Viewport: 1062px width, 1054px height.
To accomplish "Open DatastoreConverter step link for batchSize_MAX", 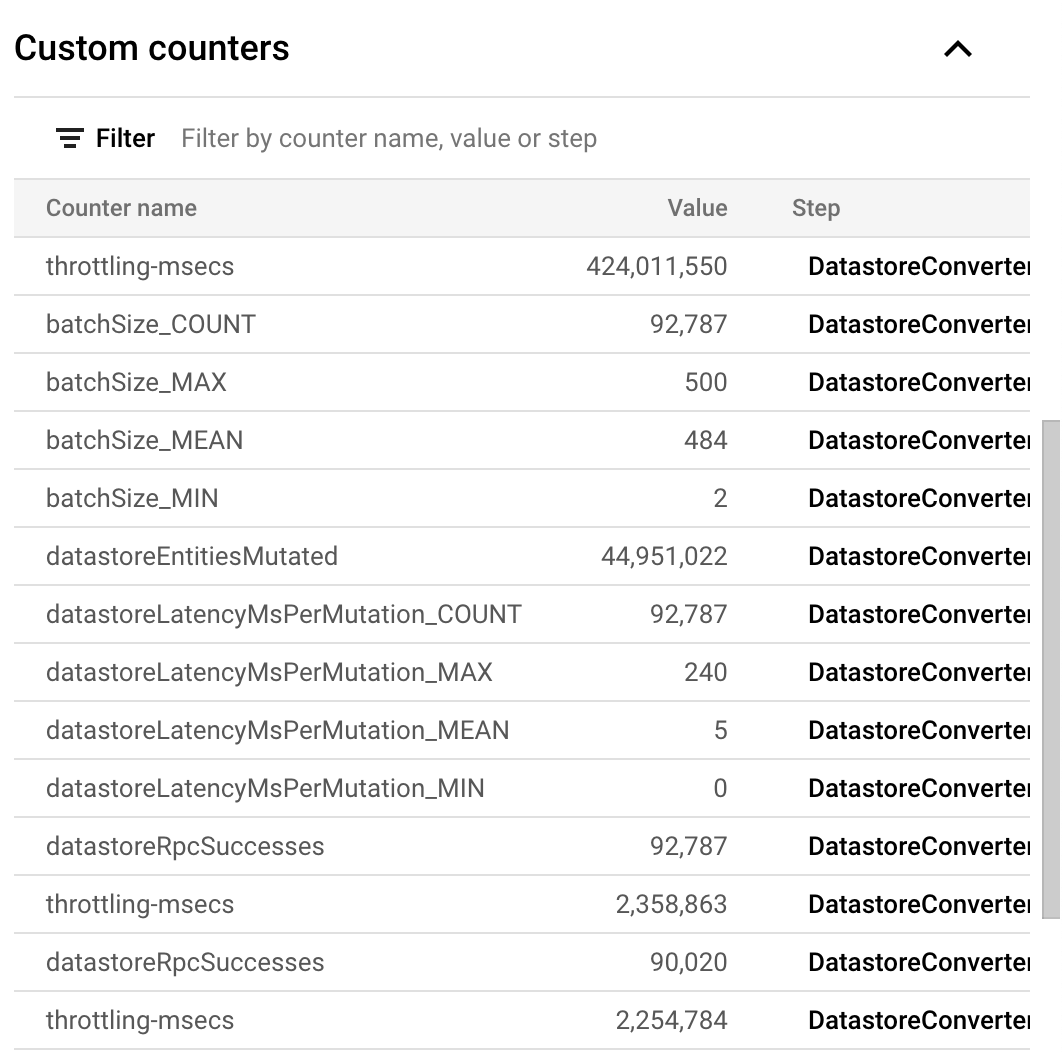I will tap(918, 382).
